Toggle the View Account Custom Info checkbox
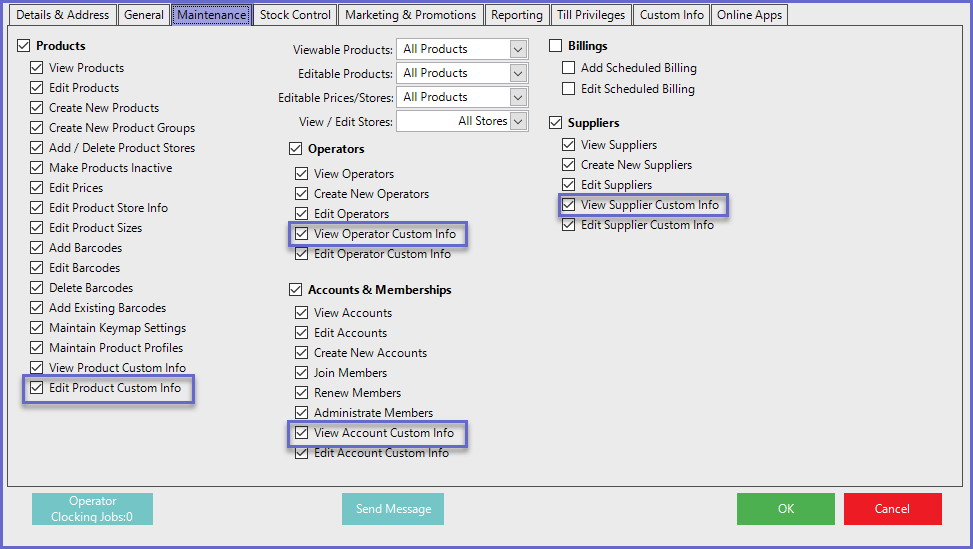Viewport: 973px width, 549px height. coord(302,433)
